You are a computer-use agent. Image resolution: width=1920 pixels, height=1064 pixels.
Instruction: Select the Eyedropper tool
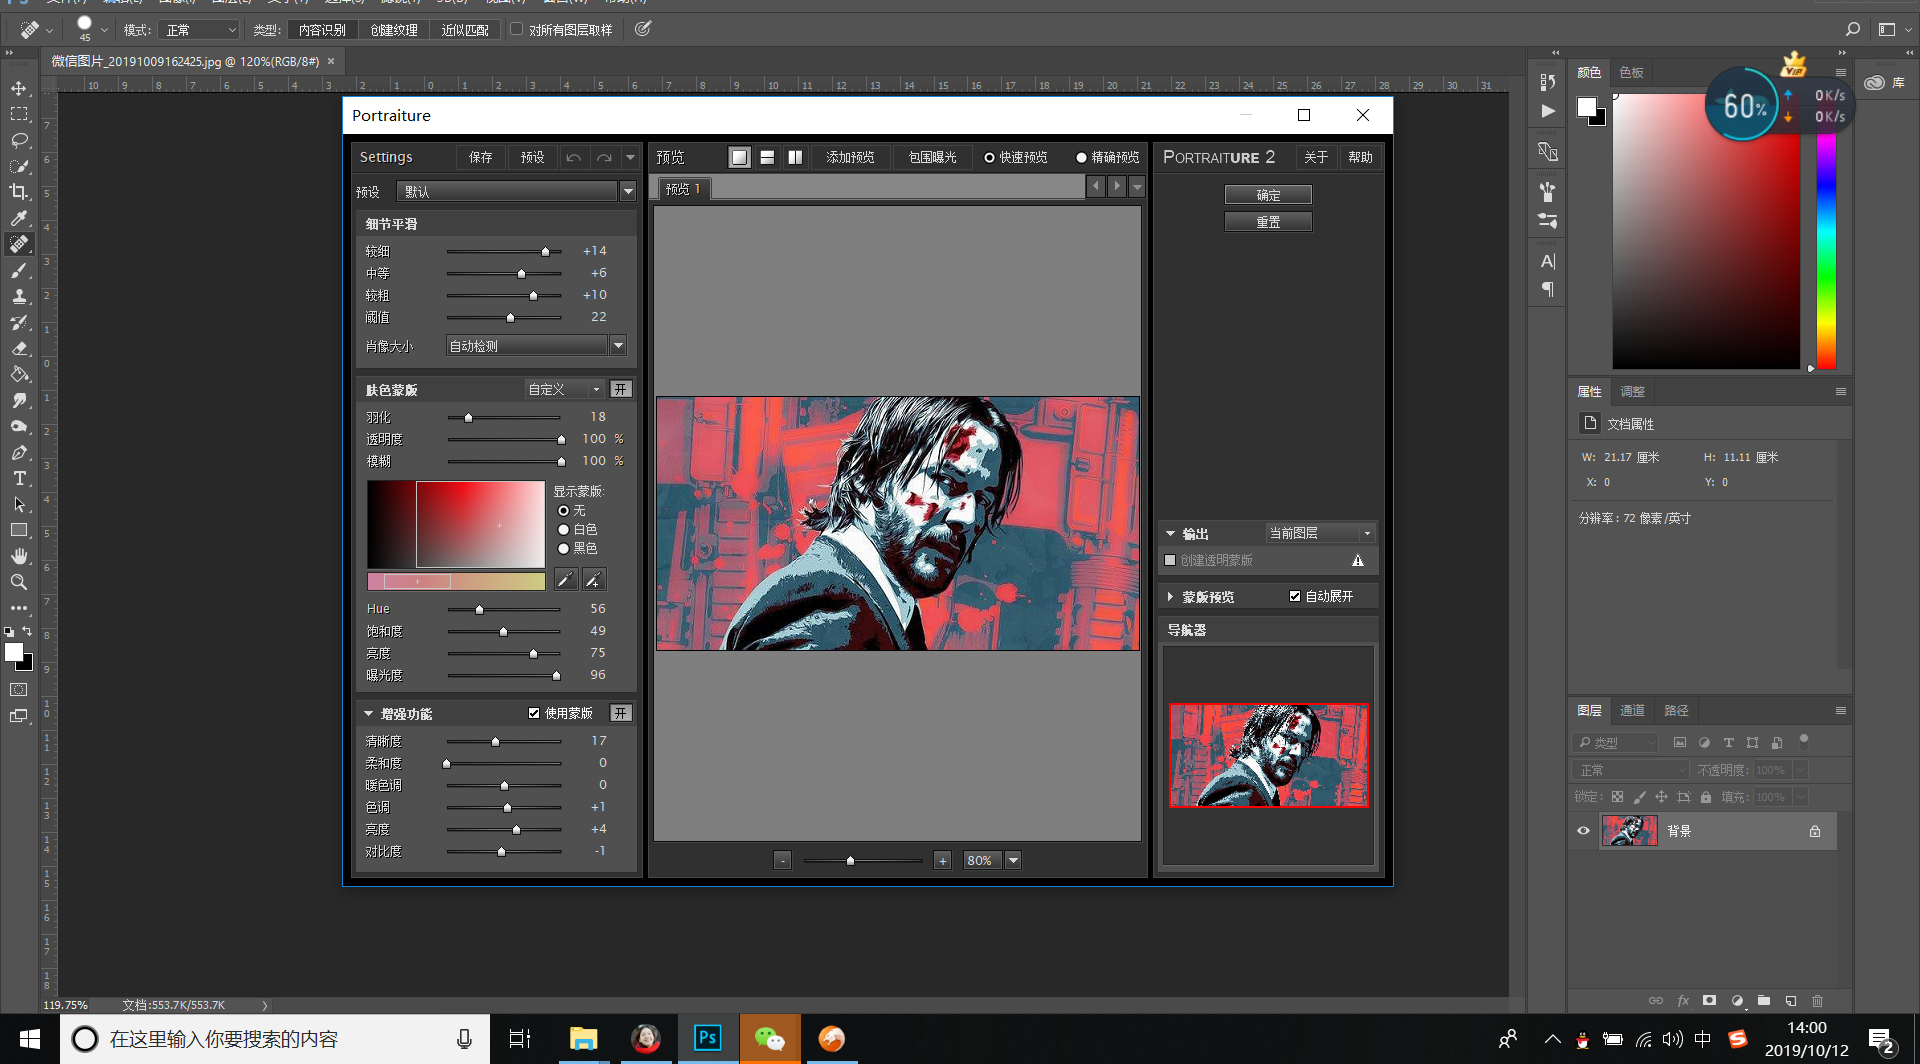tap(19, 218)
